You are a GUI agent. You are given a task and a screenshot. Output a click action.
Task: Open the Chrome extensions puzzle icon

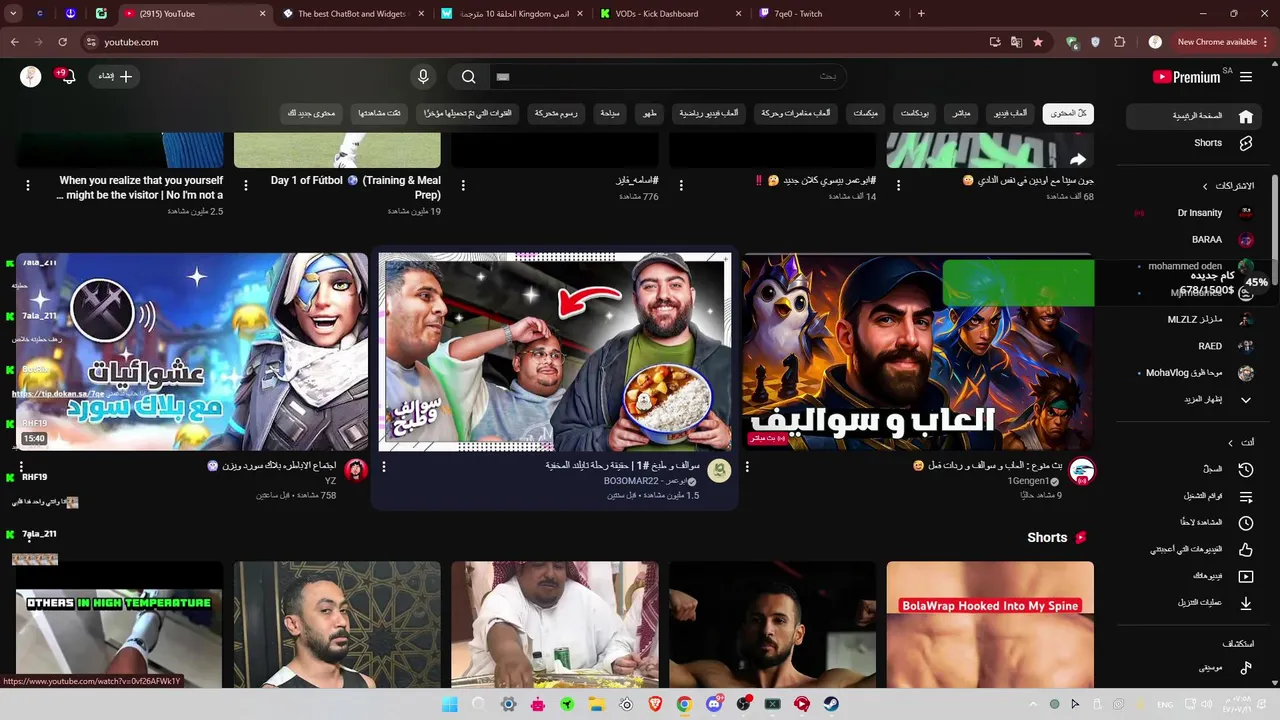pos(1119,42)
